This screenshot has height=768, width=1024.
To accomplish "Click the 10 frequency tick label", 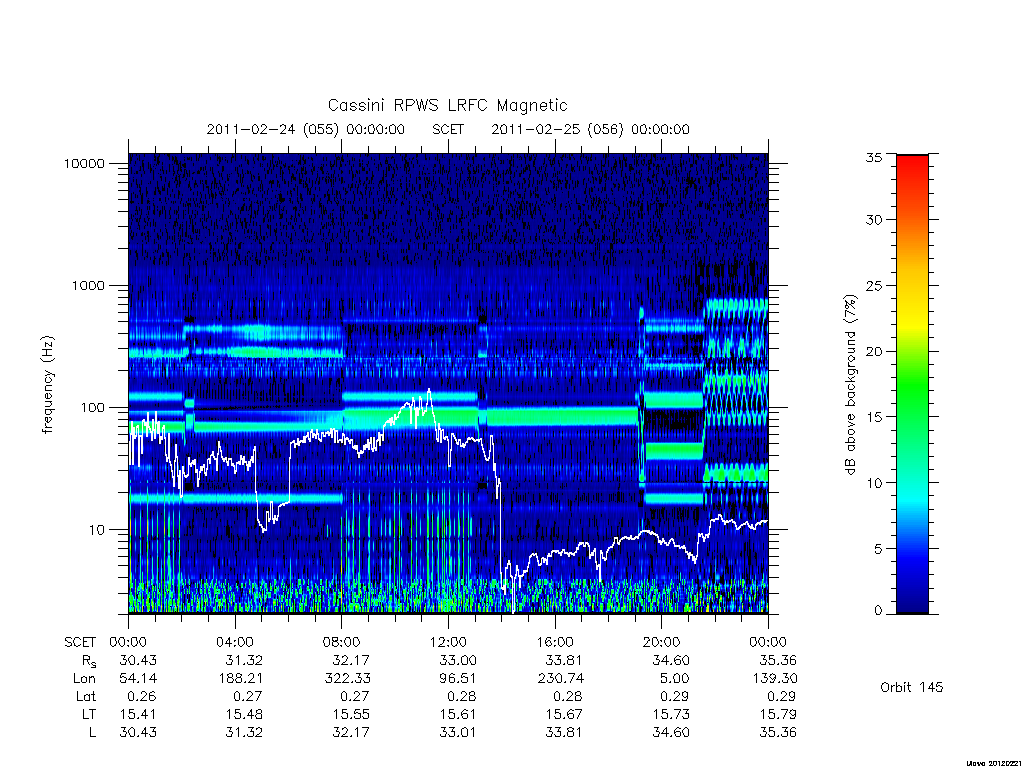I will pos(96,530).
